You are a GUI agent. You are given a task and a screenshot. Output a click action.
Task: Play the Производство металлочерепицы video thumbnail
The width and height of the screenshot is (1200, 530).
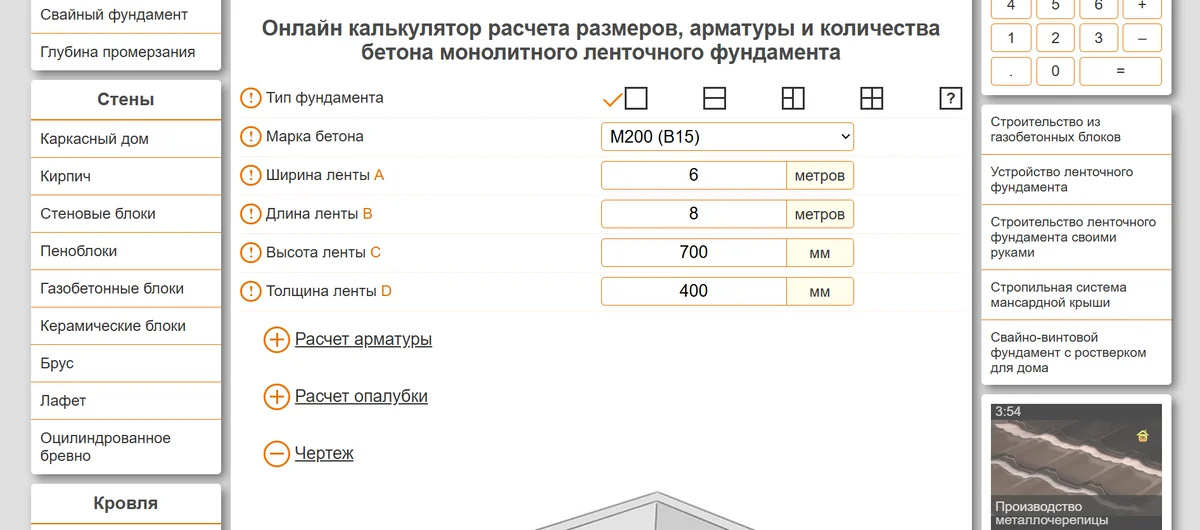(1076, 464)
